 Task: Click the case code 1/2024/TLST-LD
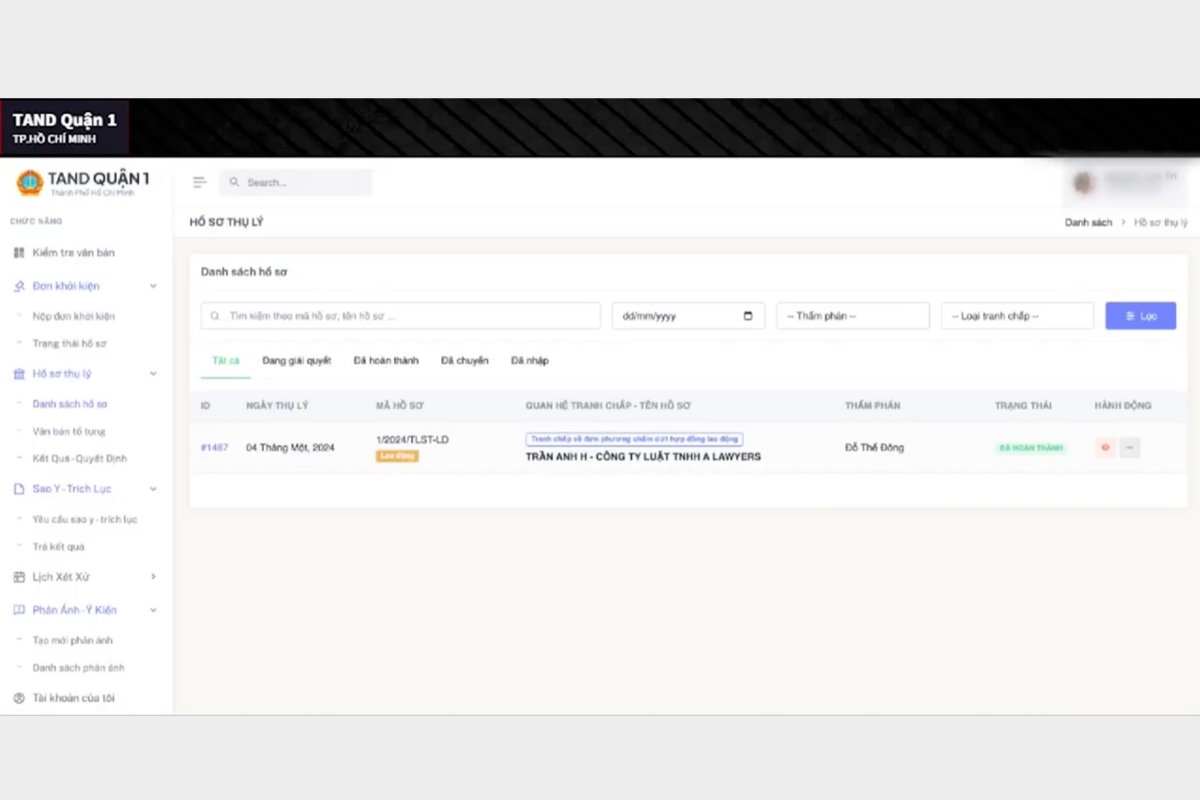pos(412,440)
